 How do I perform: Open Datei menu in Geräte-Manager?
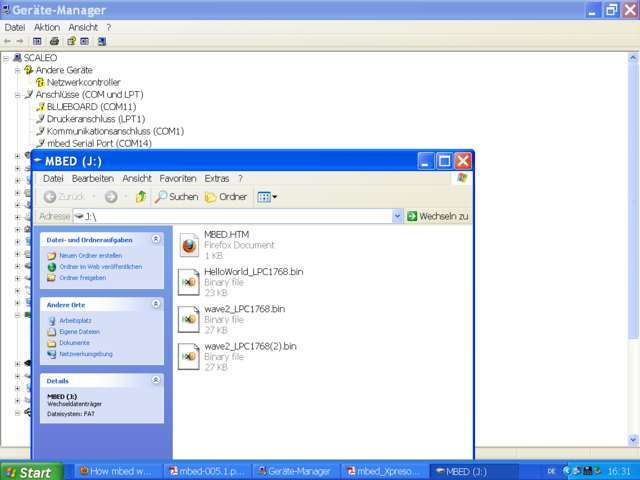pyautogui.click(x=15, y=27)
